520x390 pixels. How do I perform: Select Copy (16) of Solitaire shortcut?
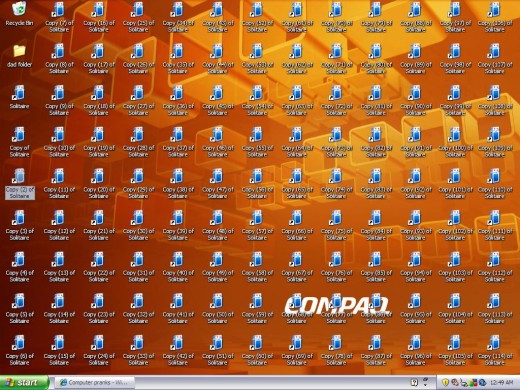click(99, 17)
